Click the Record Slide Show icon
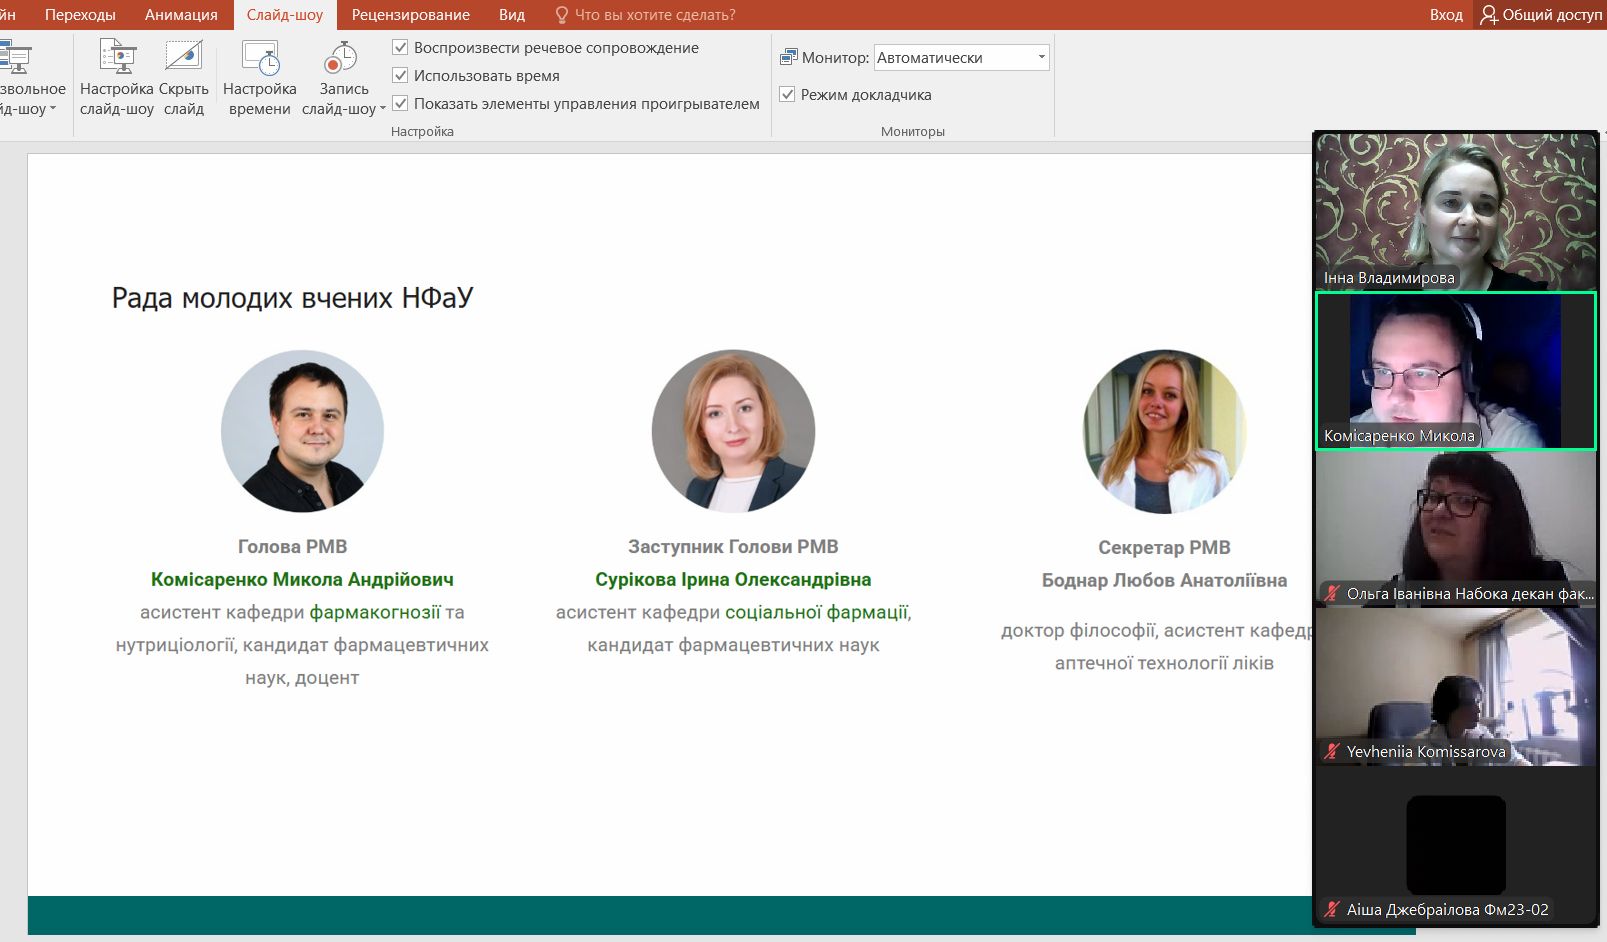 [x=341, y=57]
